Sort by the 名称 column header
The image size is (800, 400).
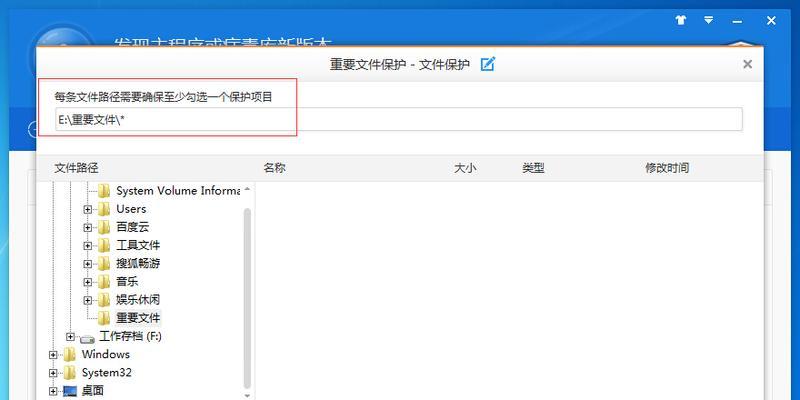click(274, 168)
